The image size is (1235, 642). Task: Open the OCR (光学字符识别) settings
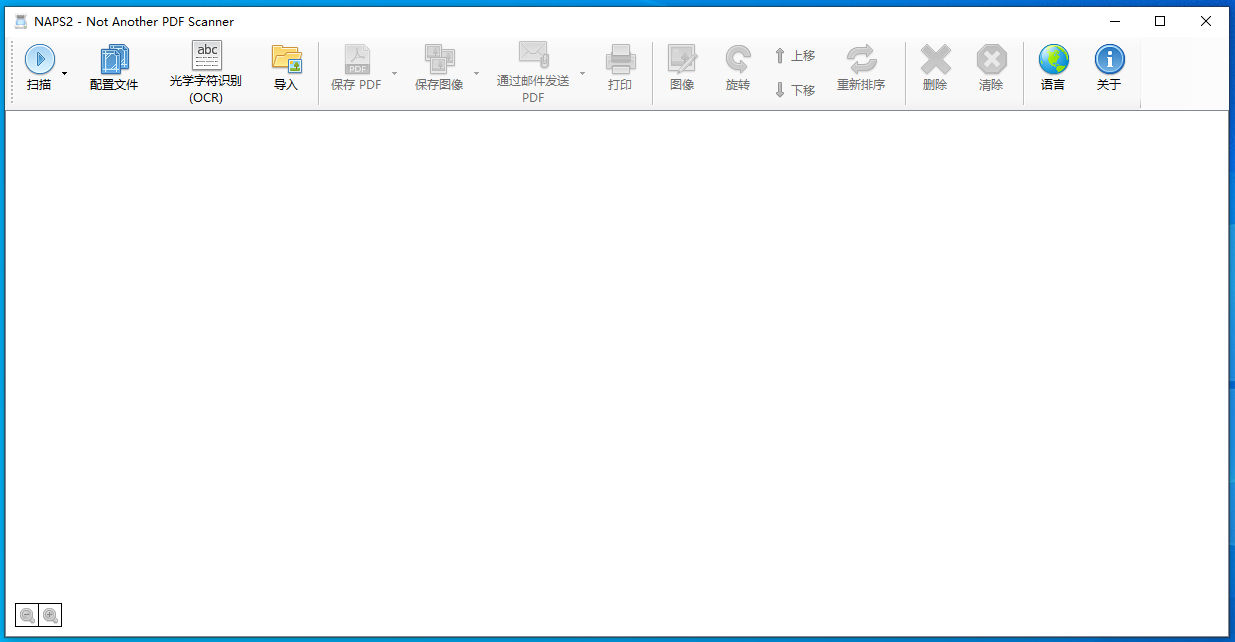pyautogui.click(x=206, y=71)
